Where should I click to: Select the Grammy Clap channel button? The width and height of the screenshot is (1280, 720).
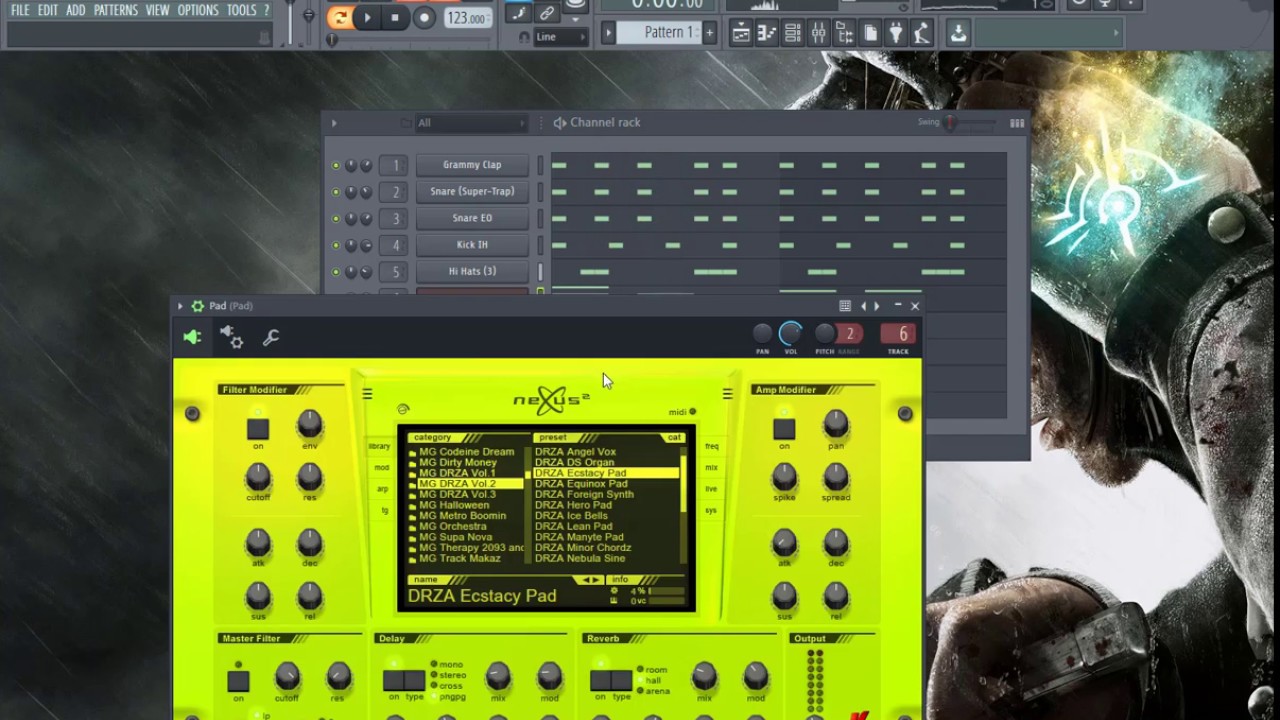point(472,165)
